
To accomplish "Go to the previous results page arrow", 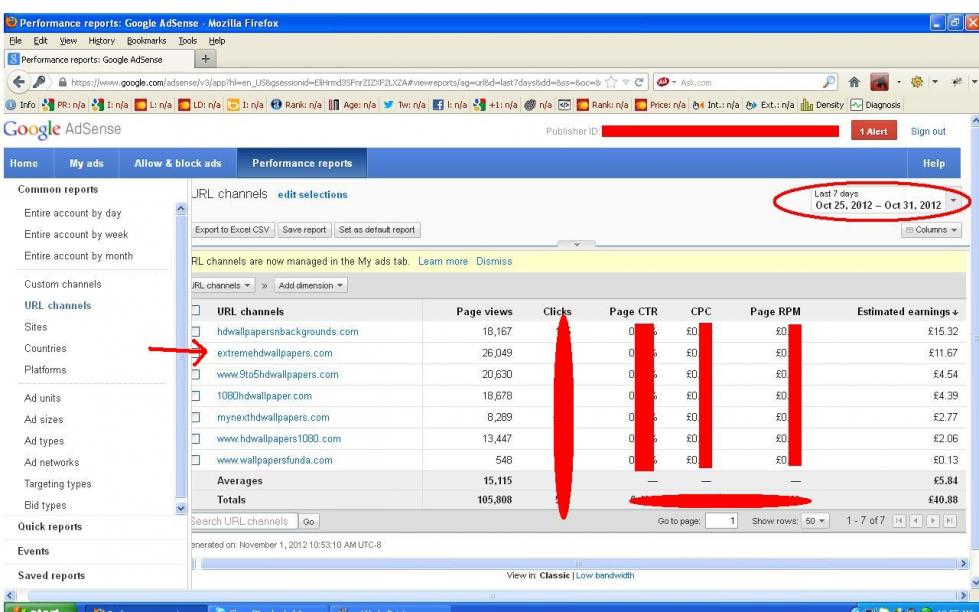I will 915,521.
